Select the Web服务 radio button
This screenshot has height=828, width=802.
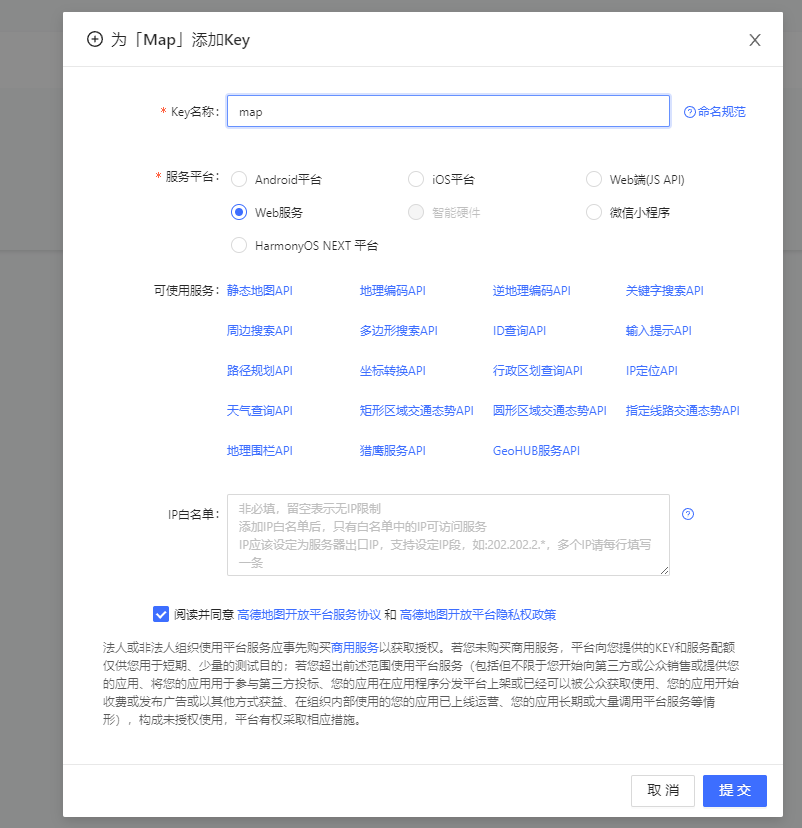(x=239, y=212)
